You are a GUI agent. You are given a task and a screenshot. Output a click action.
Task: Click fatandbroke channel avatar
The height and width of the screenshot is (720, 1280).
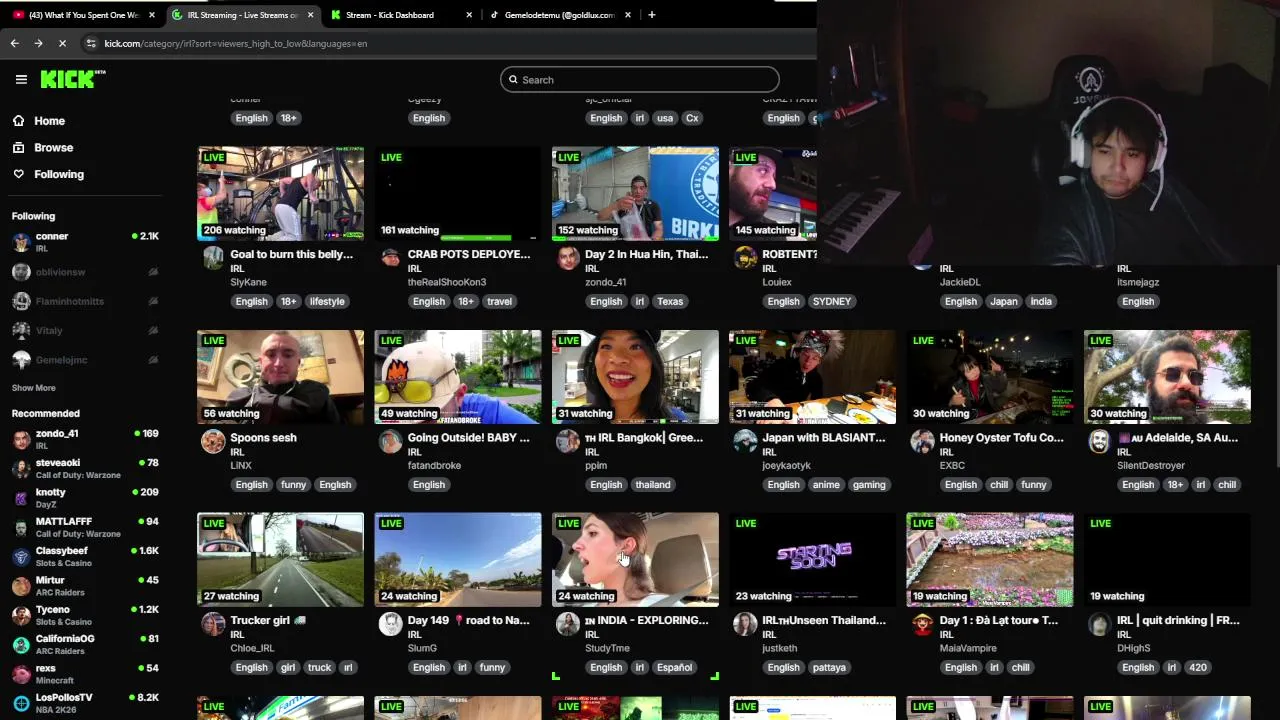(390, 441)
